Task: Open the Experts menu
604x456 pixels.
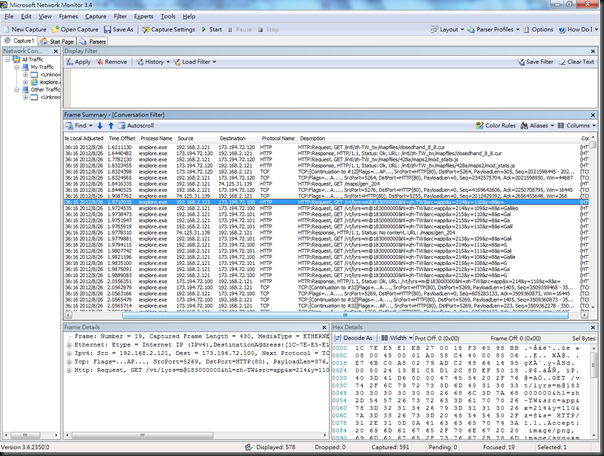Action: [x=144, y=17]
